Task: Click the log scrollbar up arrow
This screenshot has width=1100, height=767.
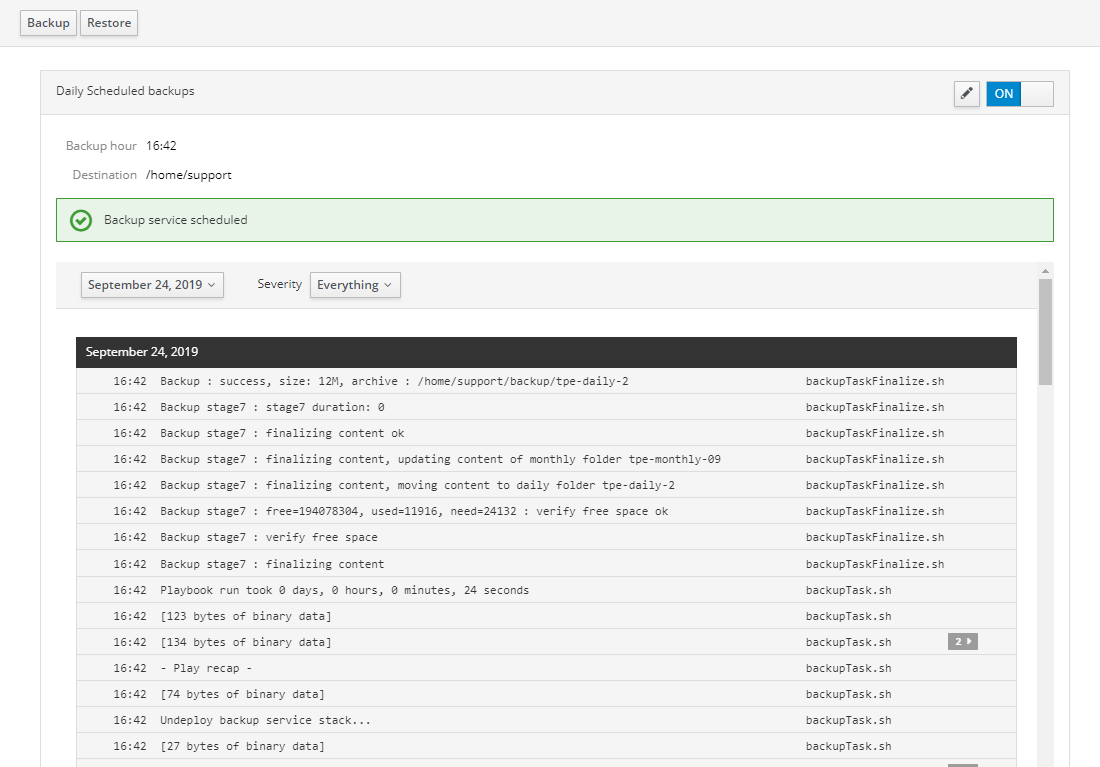Action: (x=1045, y=271)
